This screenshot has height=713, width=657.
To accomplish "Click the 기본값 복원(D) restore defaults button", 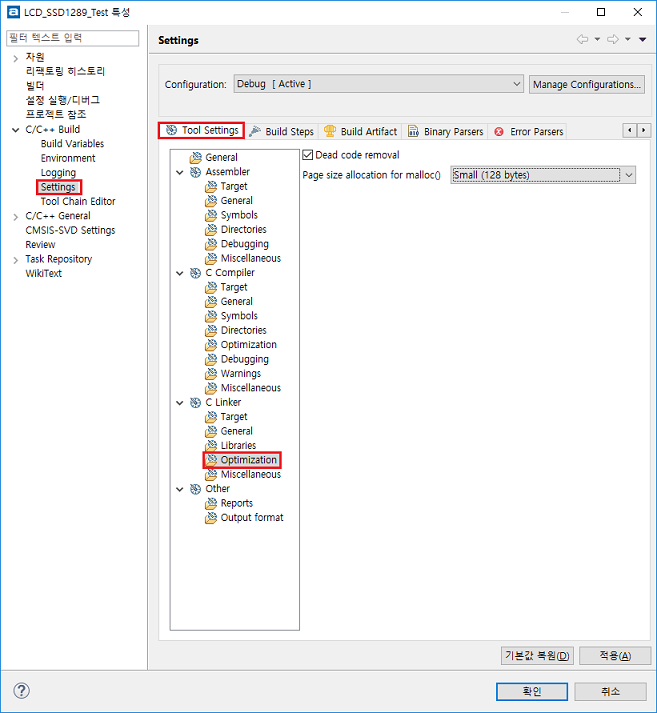I will click(x=537, y=656).
